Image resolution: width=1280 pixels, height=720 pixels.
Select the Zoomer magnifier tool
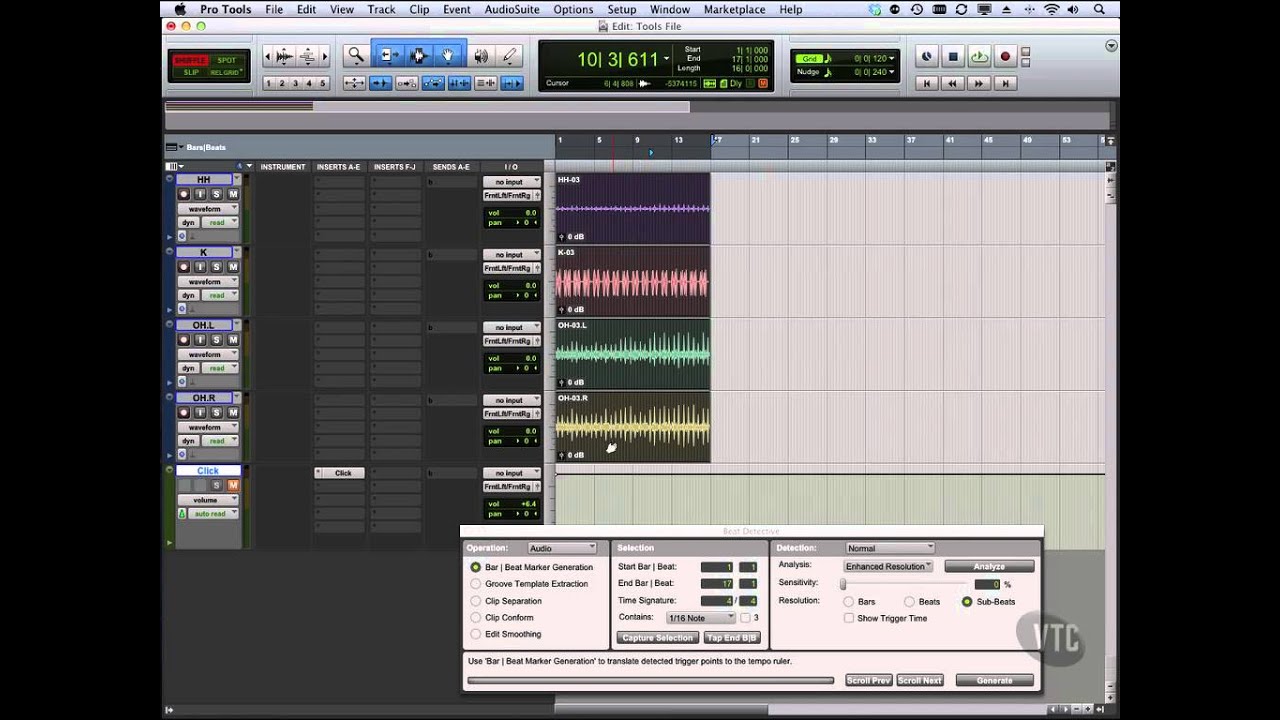(355, 57)
